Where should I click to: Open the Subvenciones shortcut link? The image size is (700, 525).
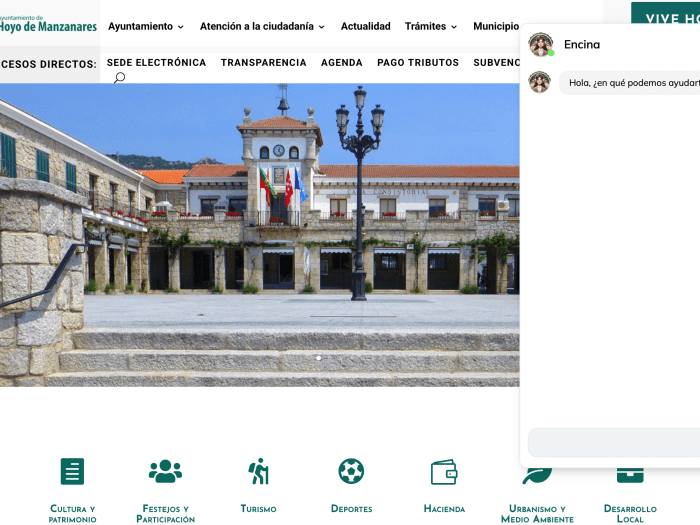(496, 62)
